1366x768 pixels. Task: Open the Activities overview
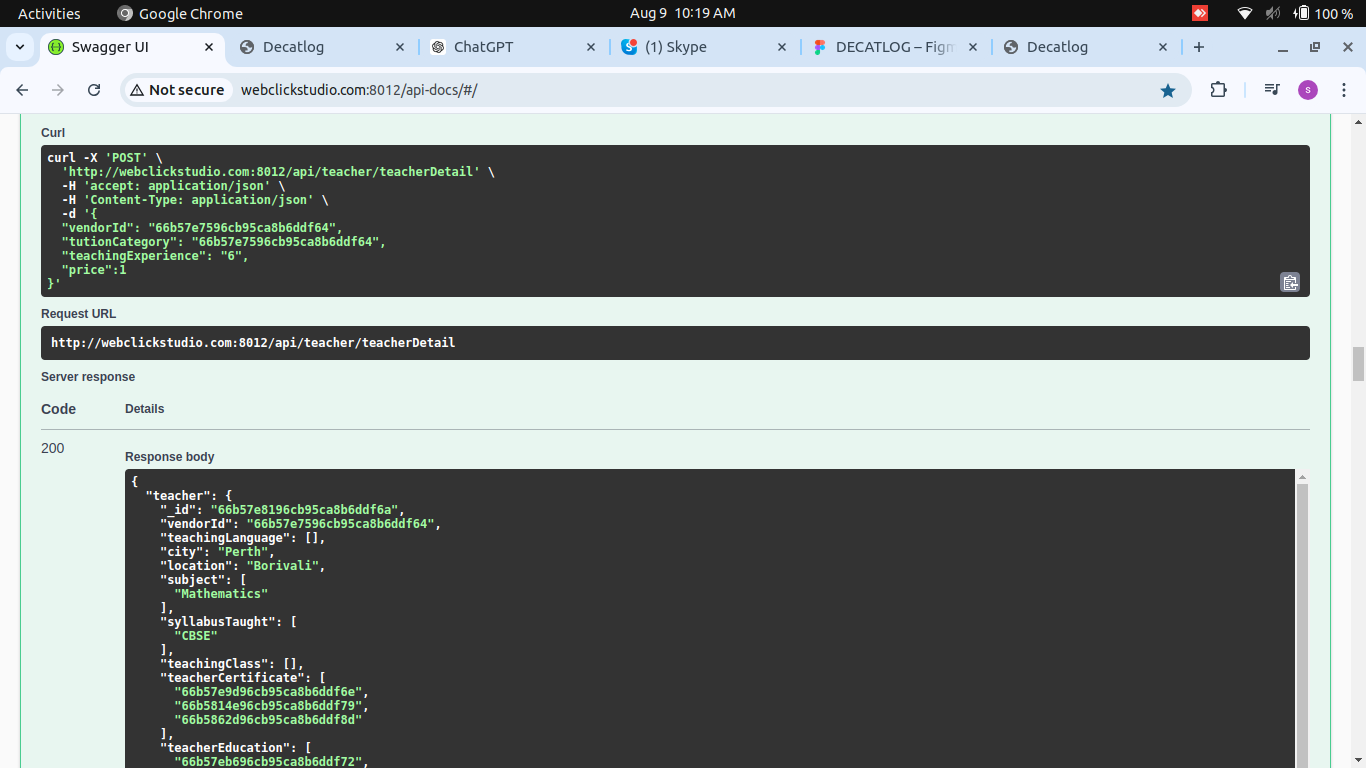49,13
